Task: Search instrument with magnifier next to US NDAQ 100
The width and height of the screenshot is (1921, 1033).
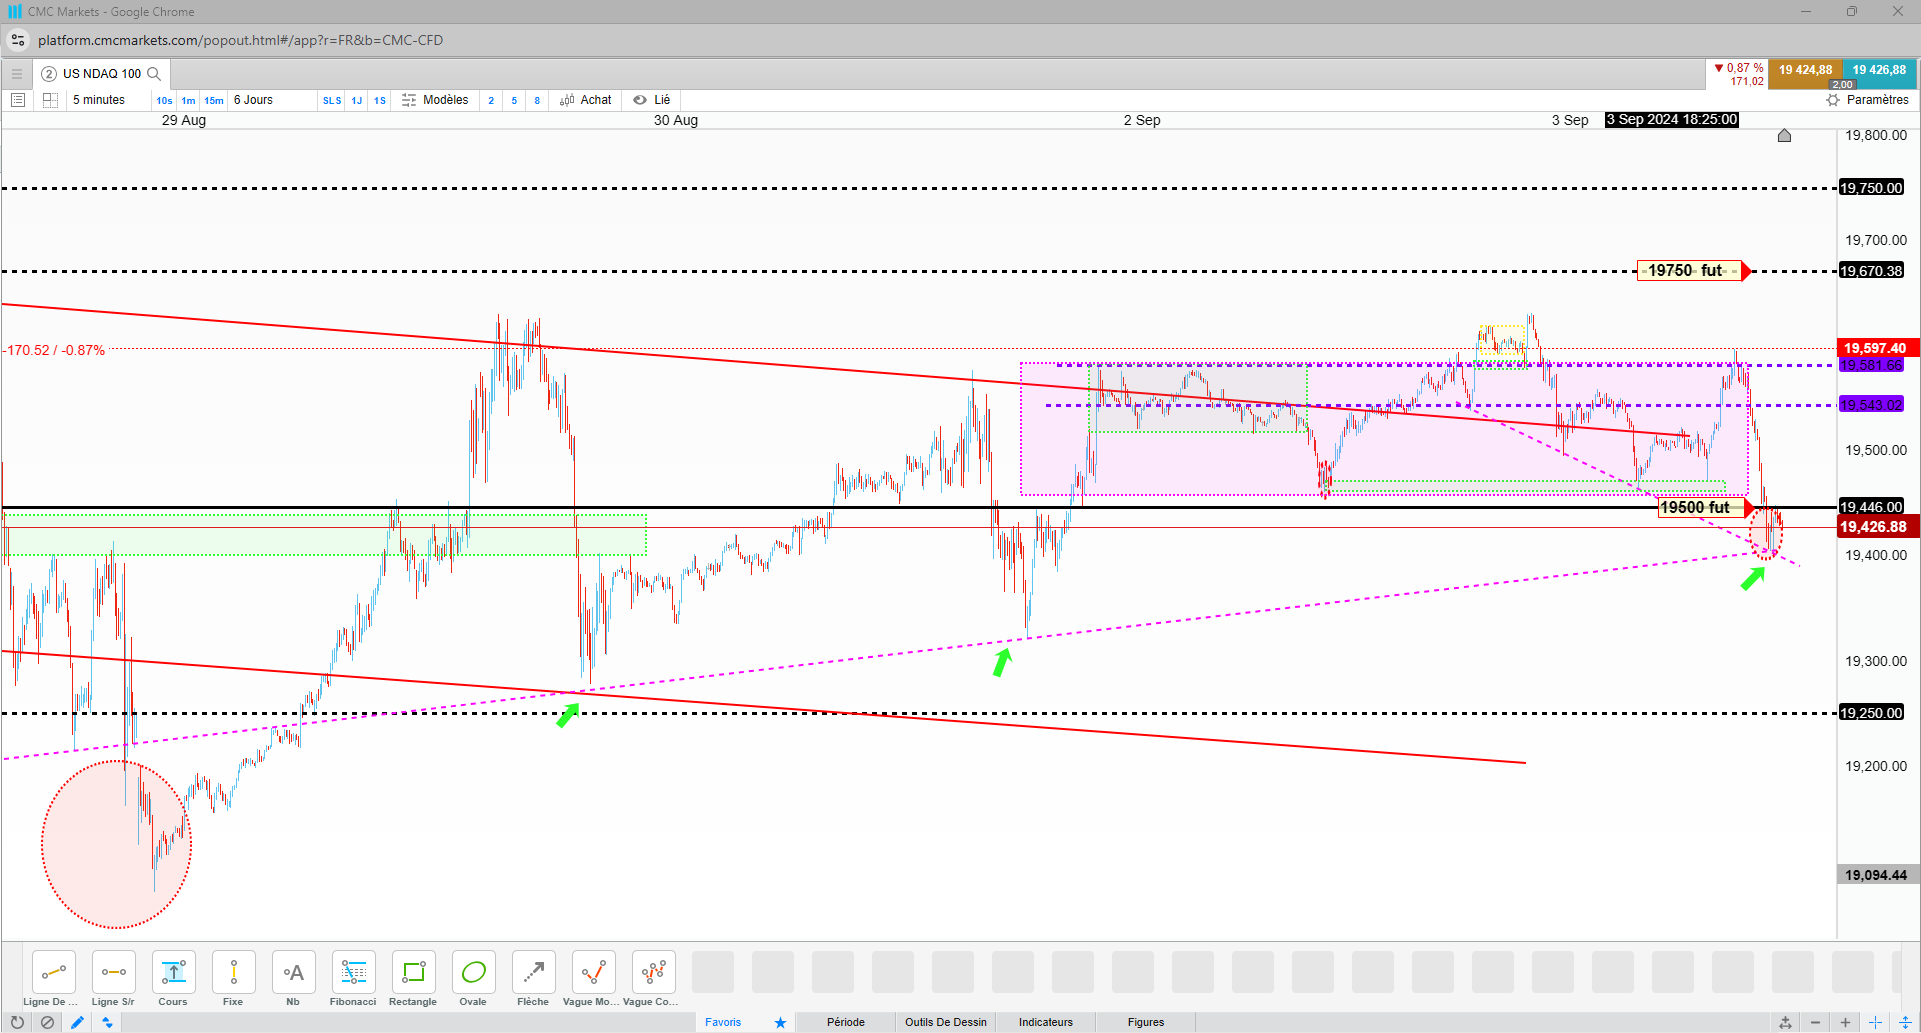Action: [154, 74]
